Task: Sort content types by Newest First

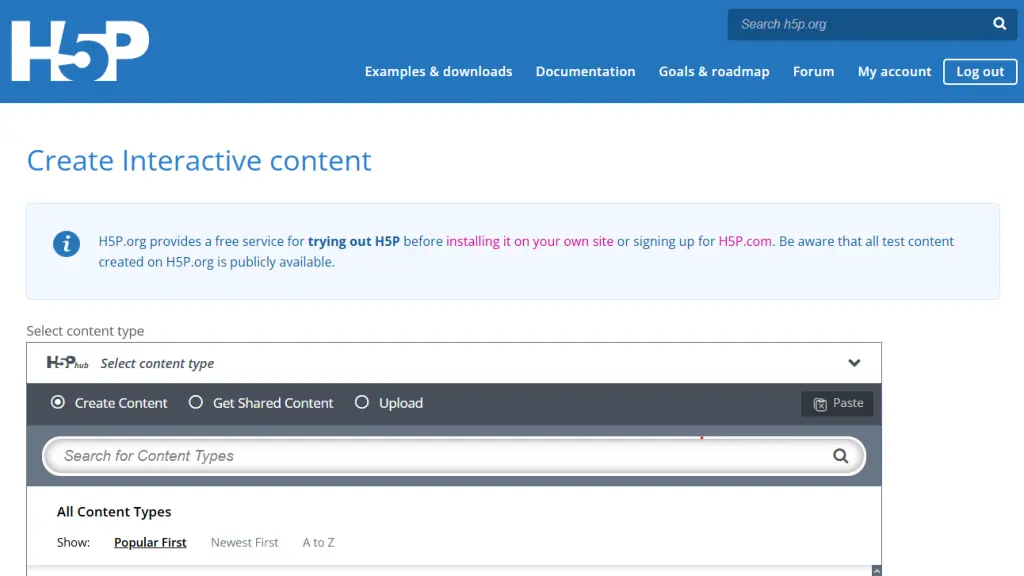Action: (x=244, y=542)
